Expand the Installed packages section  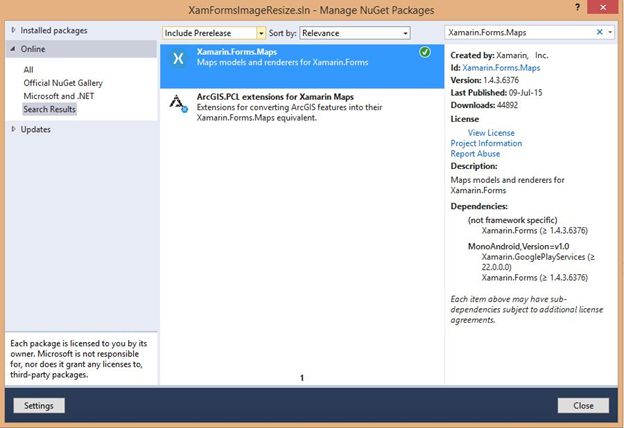pos(13,30)
